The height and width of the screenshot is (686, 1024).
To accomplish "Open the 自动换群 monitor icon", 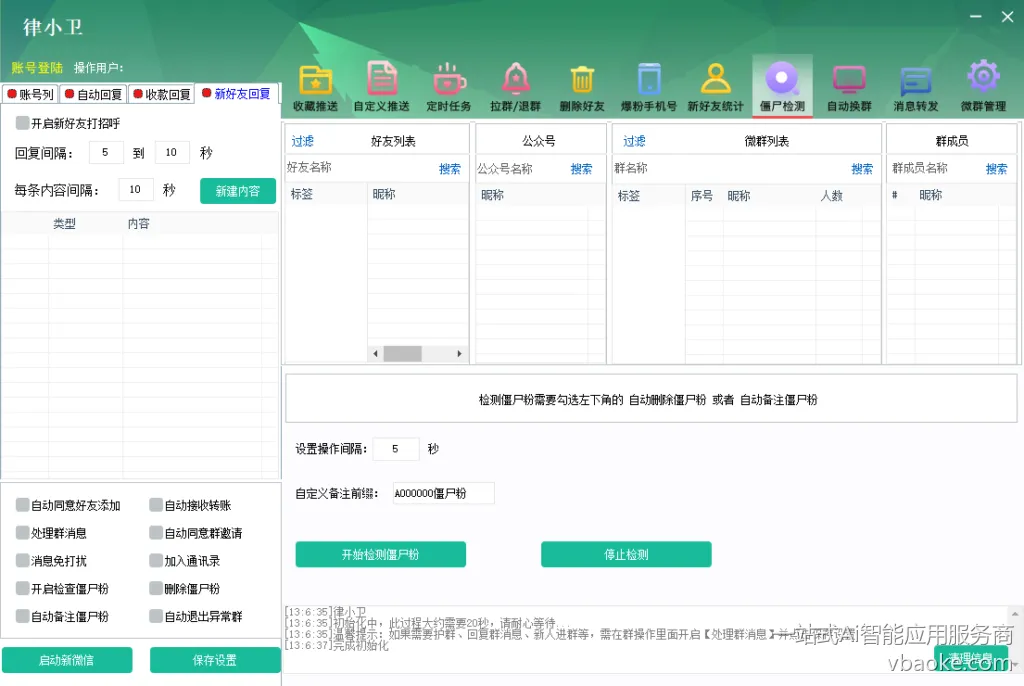I will 849,80.
